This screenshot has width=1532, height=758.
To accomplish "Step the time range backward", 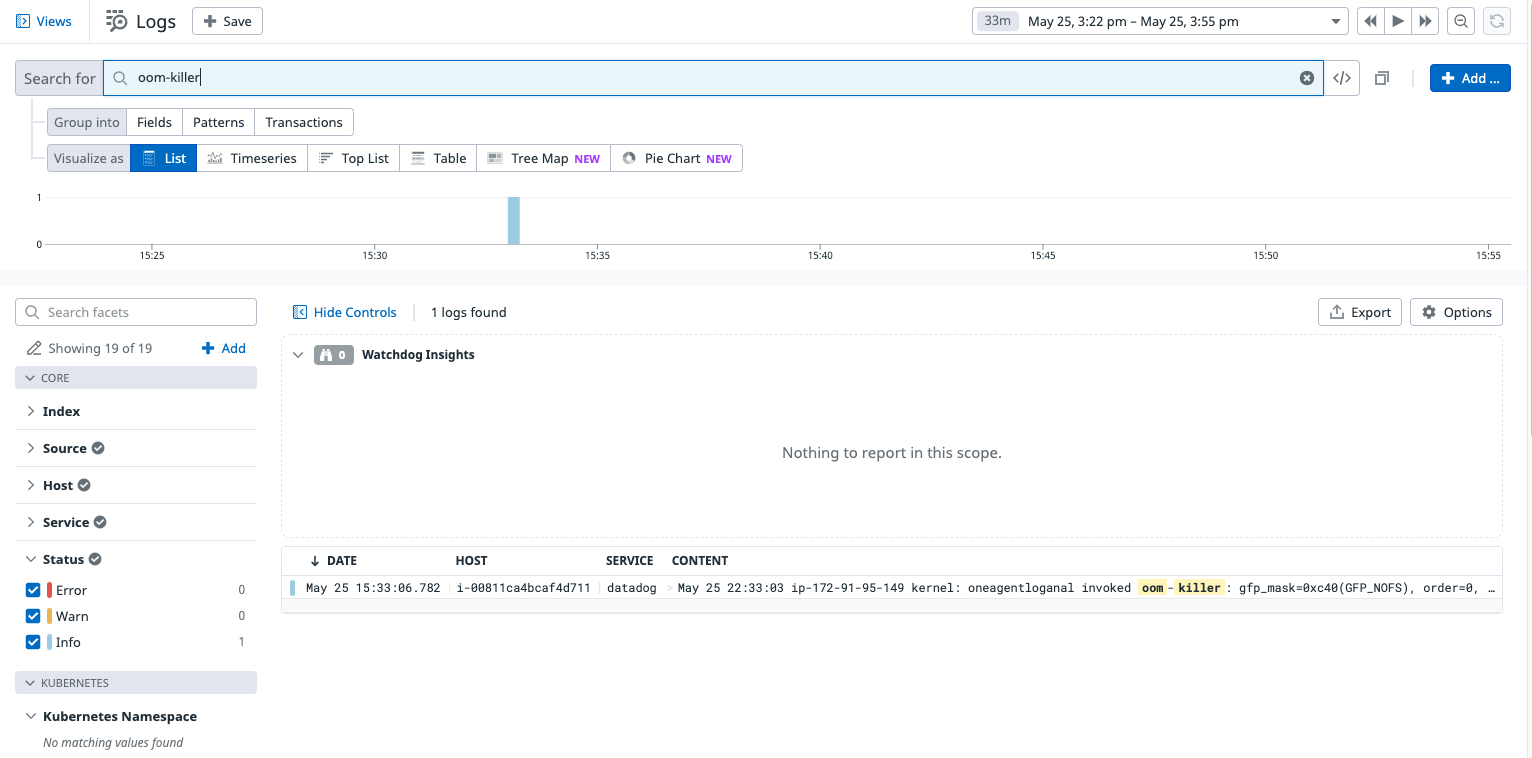I will pos(1370,21).
